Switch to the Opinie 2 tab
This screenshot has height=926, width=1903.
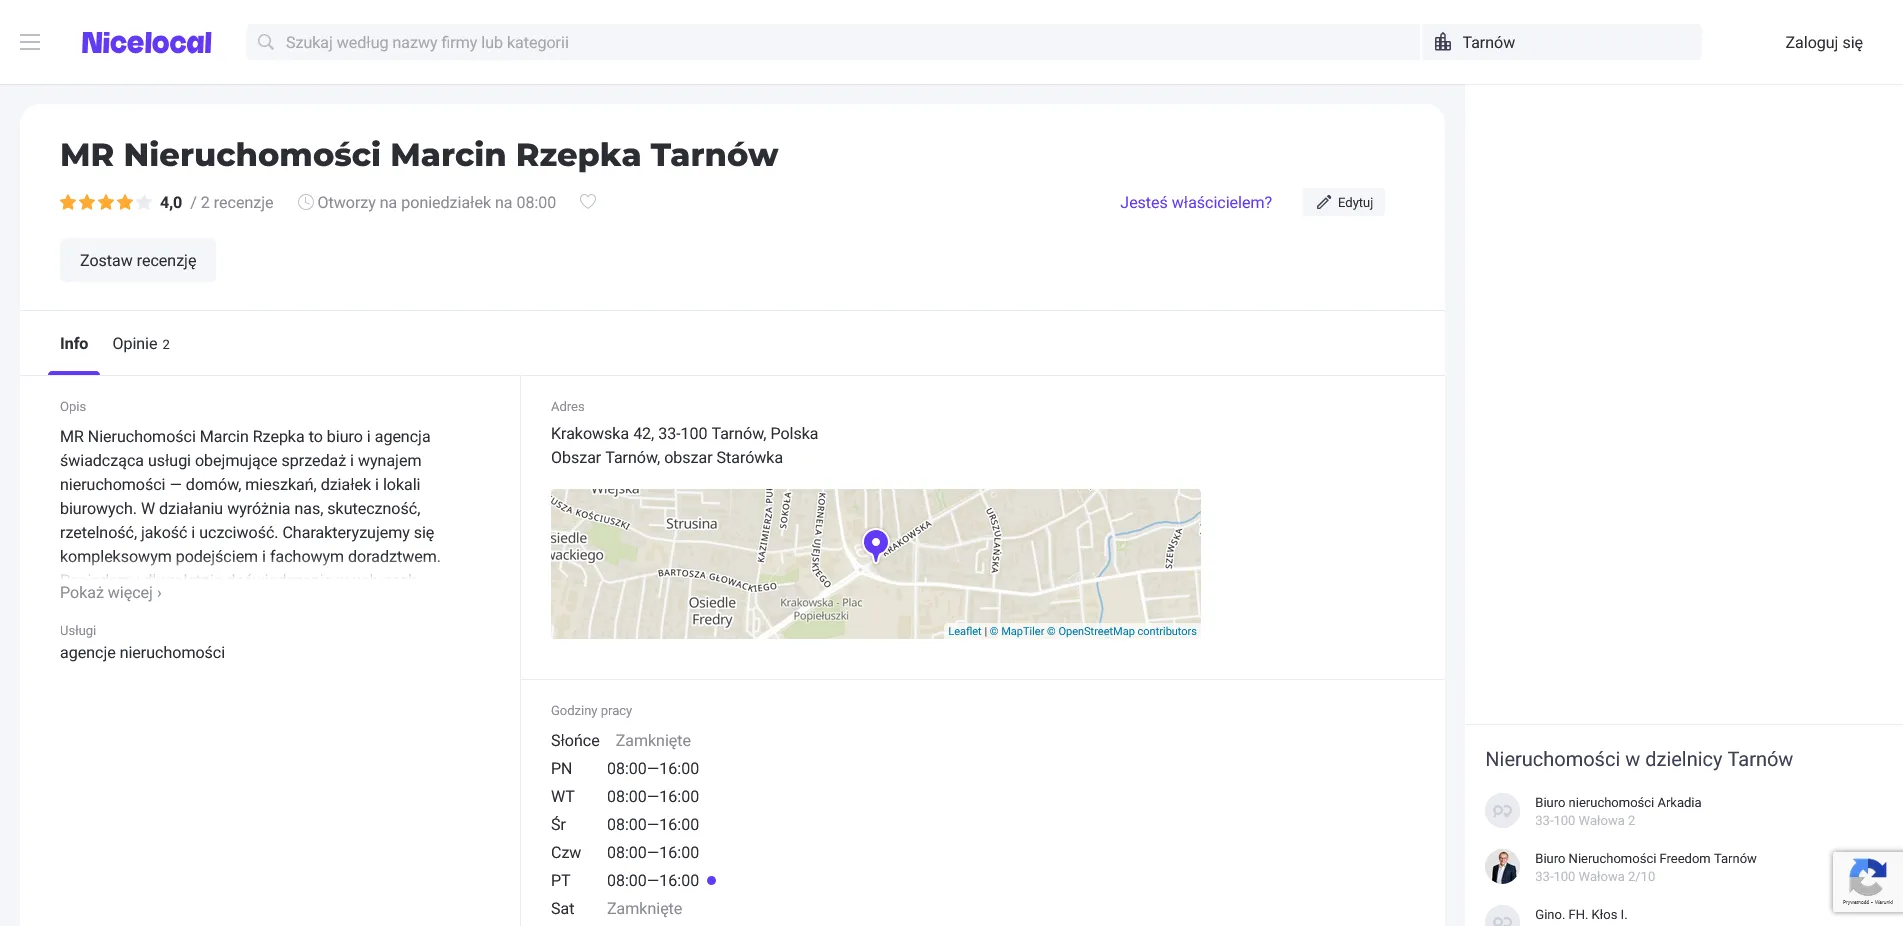coord(141,343)
